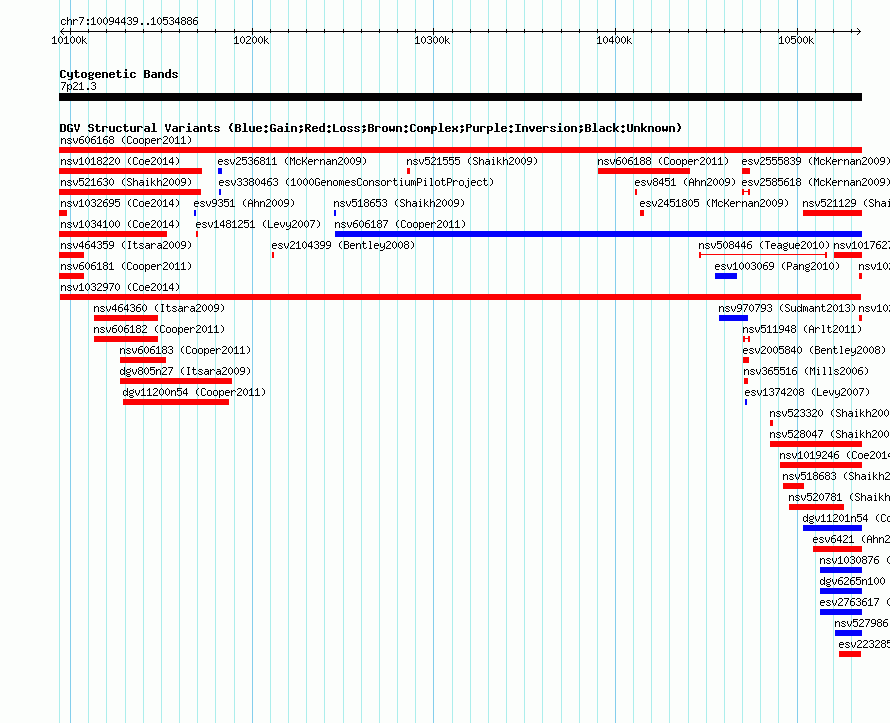This screenshot has width=890, height=723.
Task: Open nsv606188 (Cooper2011) variant
Action: (663, 161)
